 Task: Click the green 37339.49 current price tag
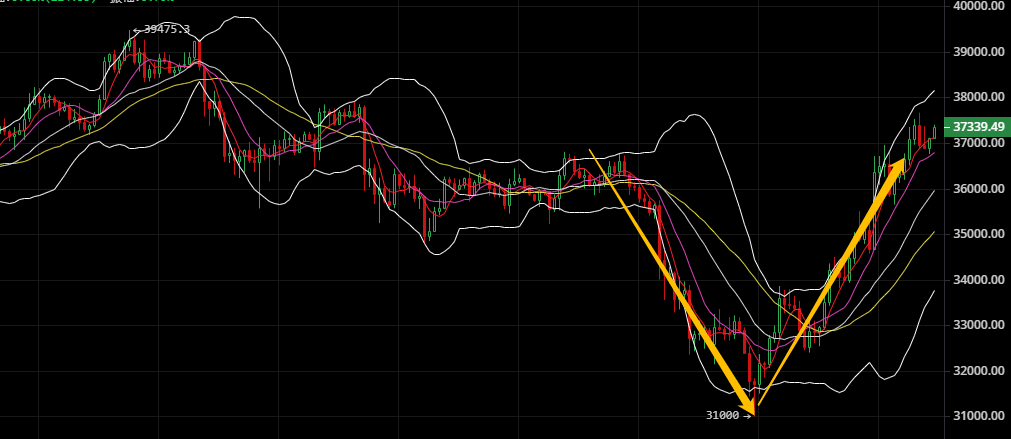977,127
